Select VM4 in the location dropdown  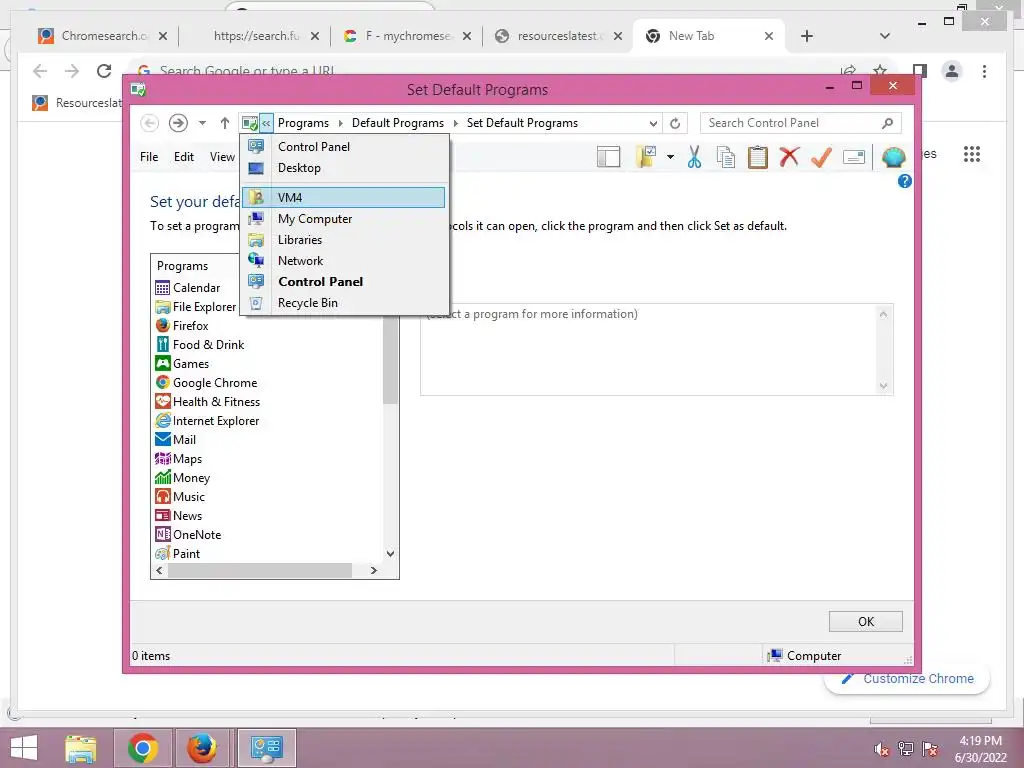[x=344, y=197]
